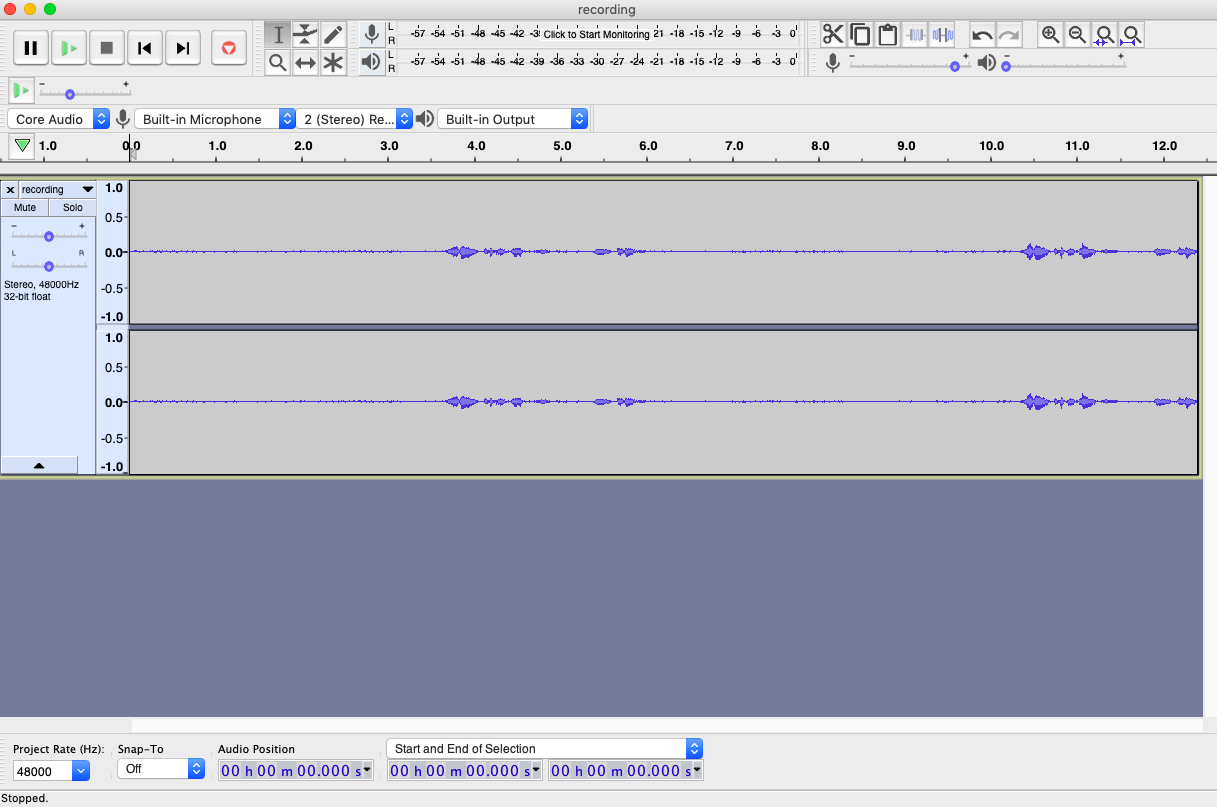Select the Envelope tool
The height and width of the screenshot is (807, 1217).
tap(306, 34)
